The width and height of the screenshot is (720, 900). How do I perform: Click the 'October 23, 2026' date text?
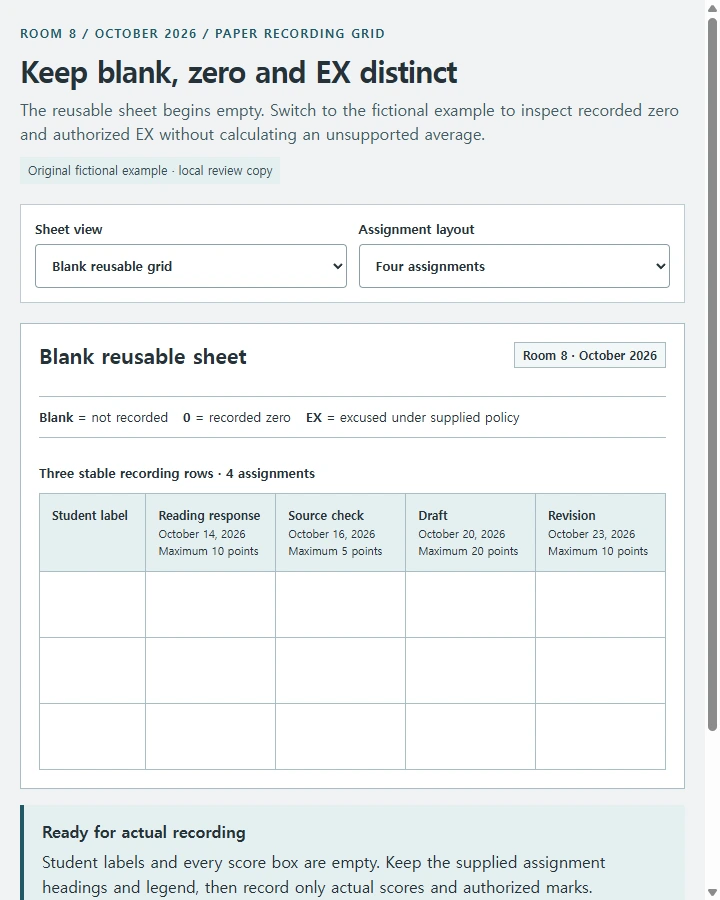coord(591,534)
